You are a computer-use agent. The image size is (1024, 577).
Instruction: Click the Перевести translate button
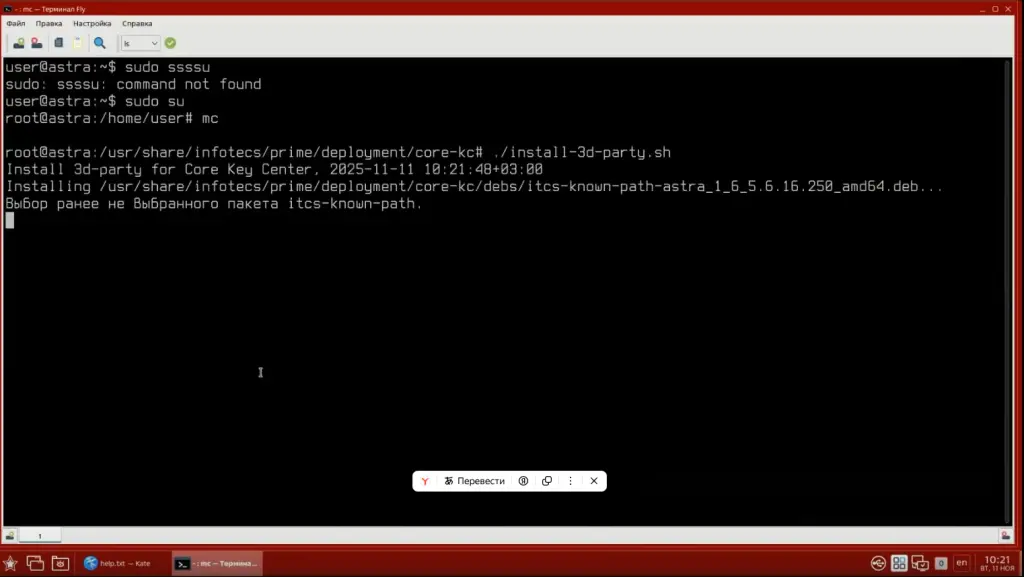[474, 481]
